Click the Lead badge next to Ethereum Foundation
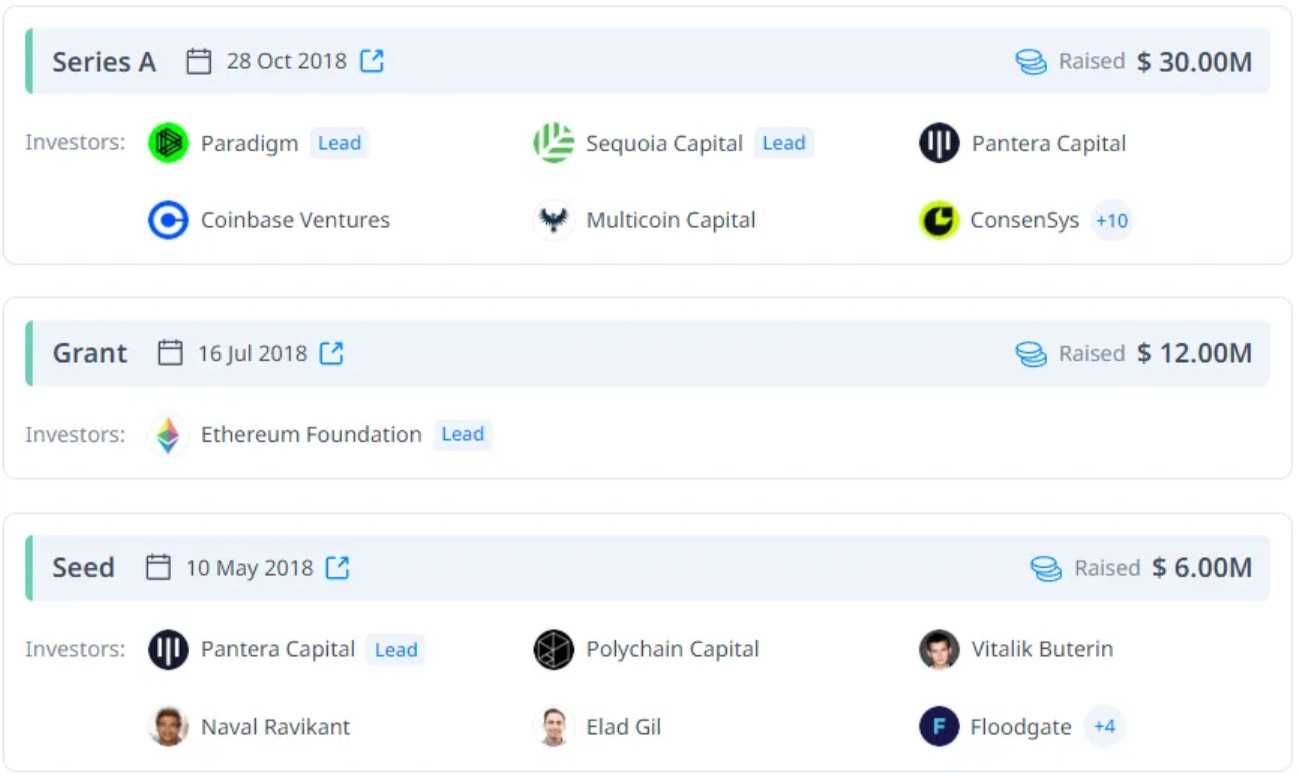Viewport: 1299px width, 776px height. pyautogui.click(x=463, y=434)
